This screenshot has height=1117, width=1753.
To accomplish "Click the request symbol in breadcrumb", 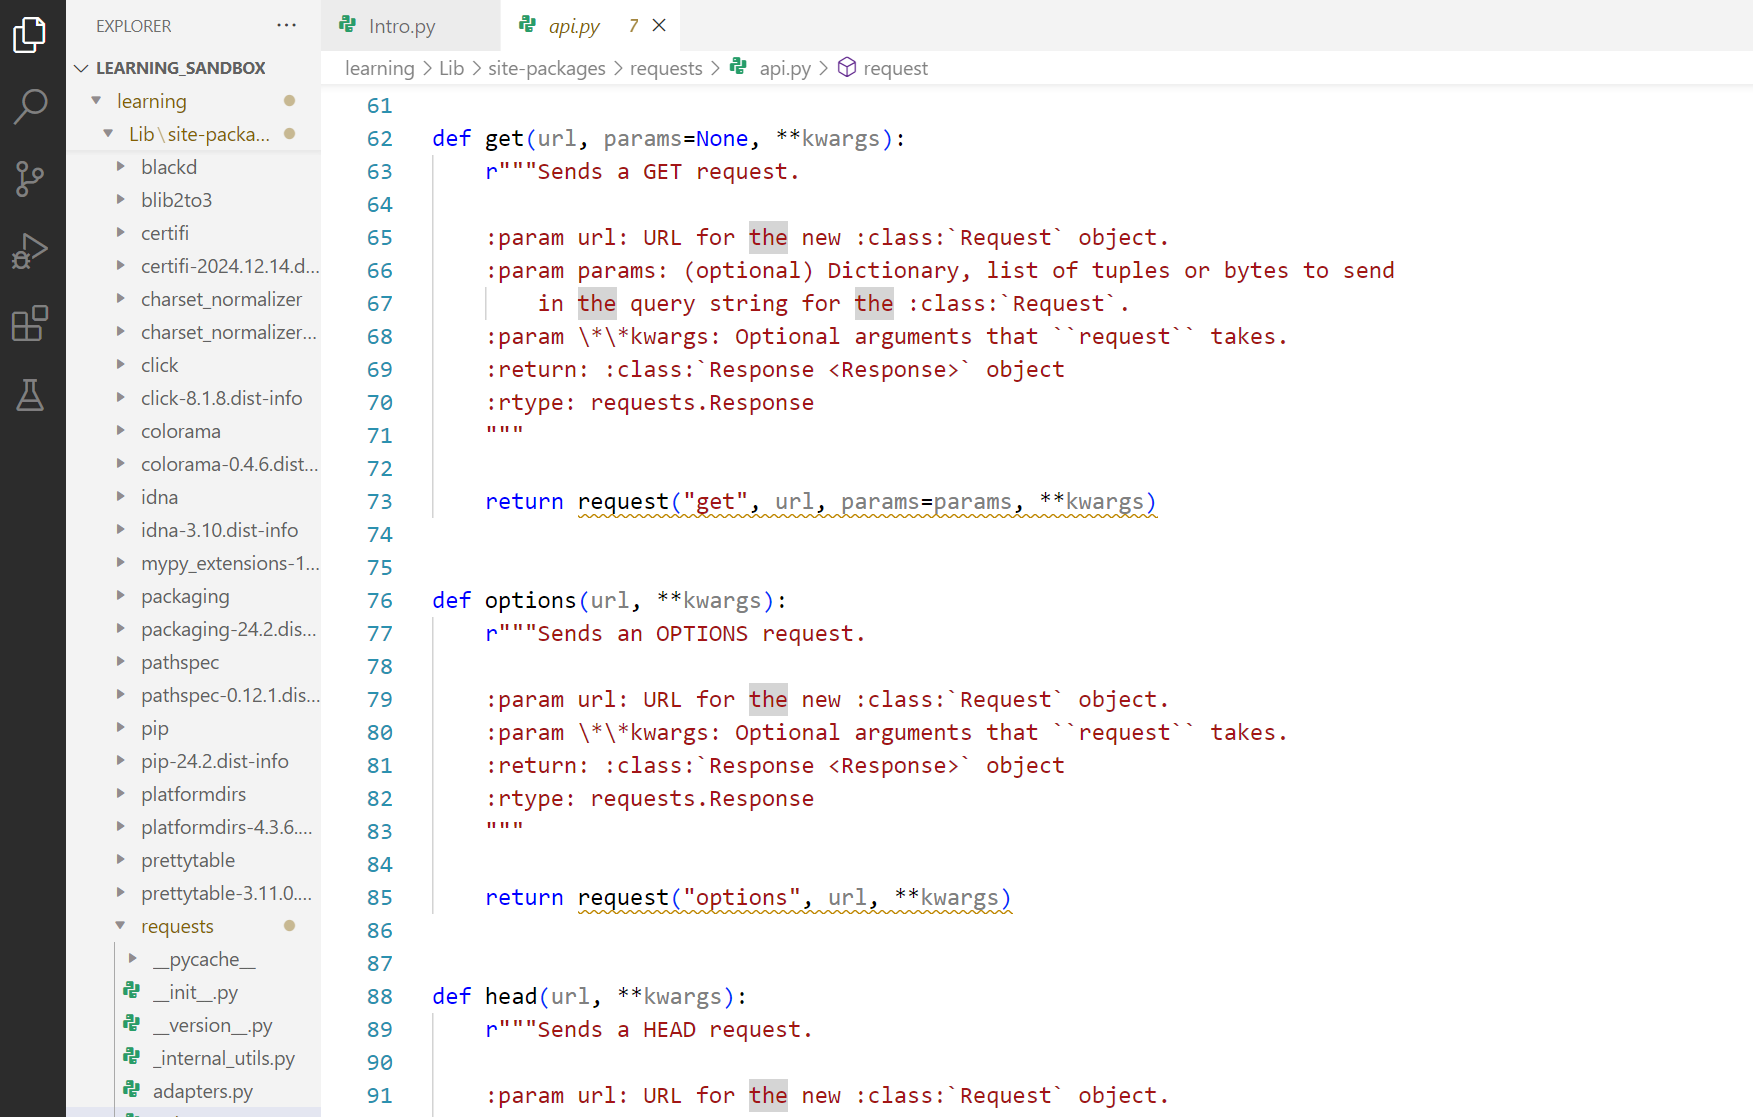I will coord(895,68).
